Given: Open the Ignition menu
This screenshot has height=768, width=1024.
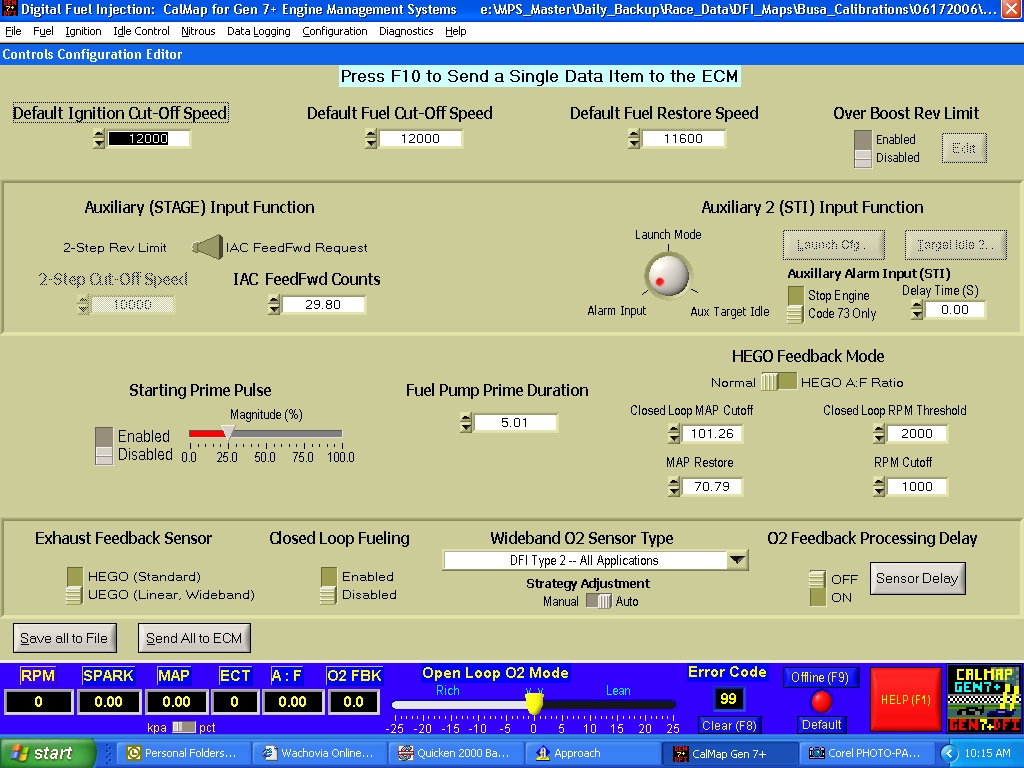Looking at the screenshot, I should 83,31.
